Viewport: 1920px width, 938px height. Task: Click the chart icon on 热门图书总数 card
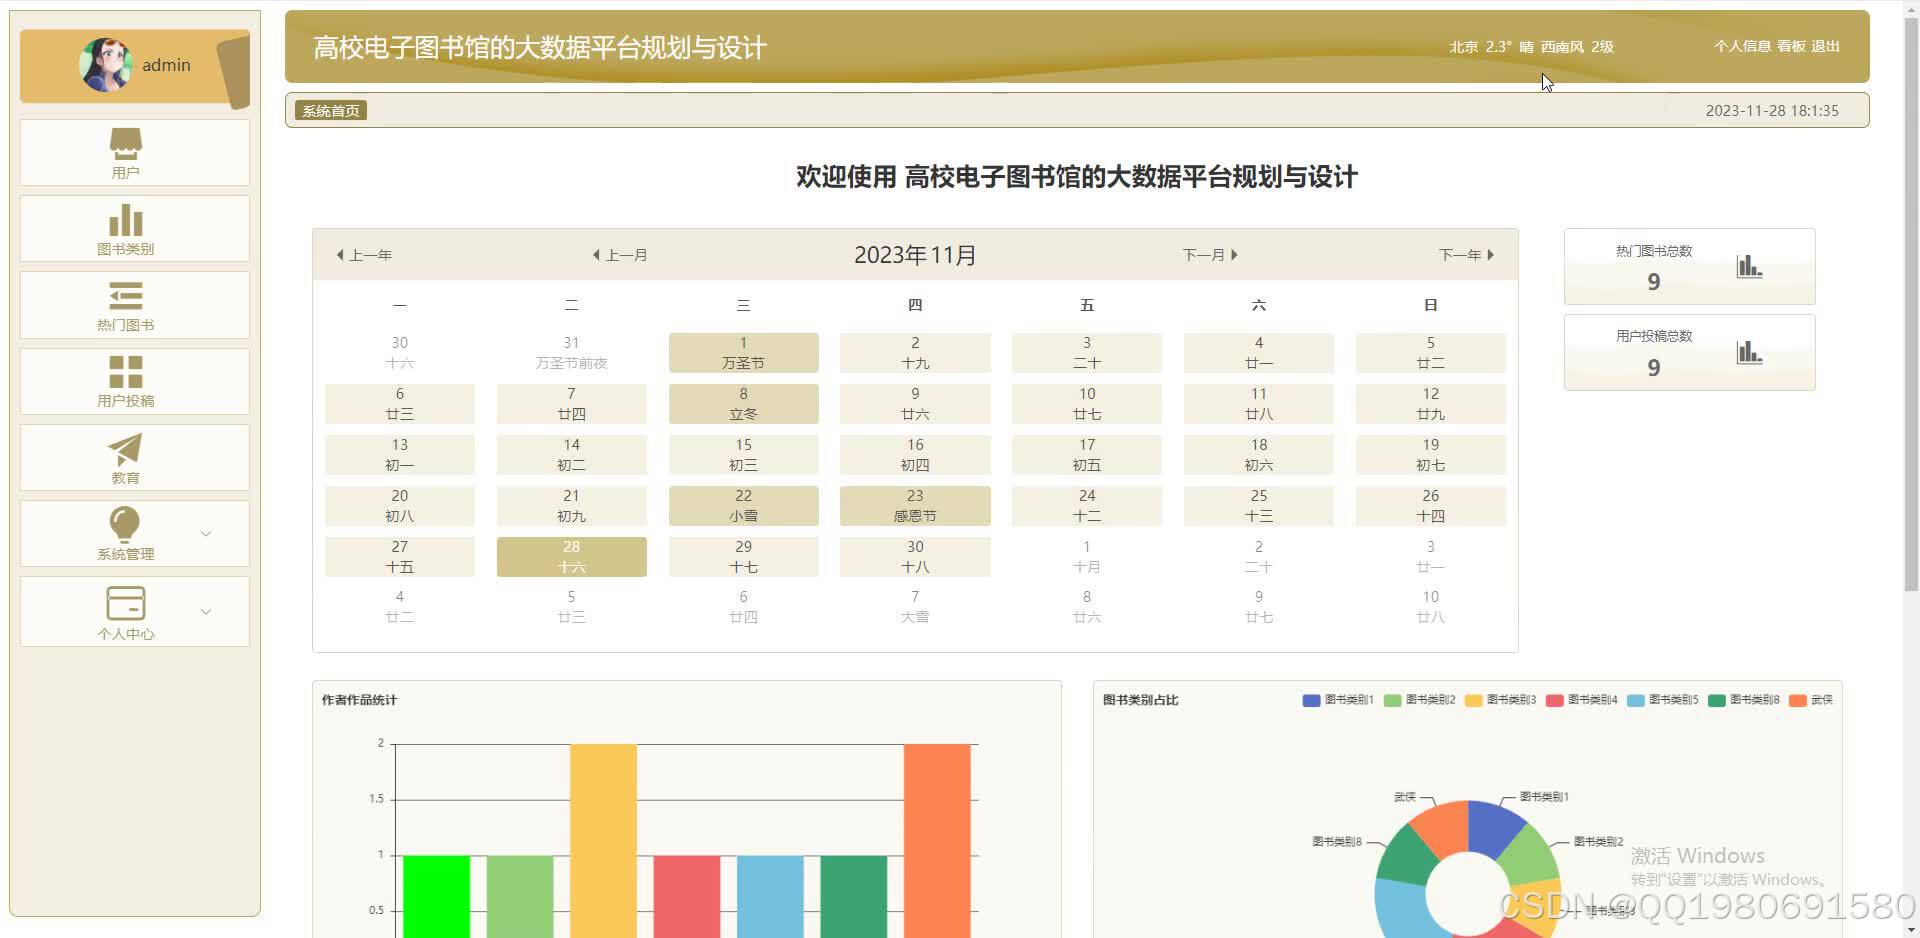pos(1749,266)
